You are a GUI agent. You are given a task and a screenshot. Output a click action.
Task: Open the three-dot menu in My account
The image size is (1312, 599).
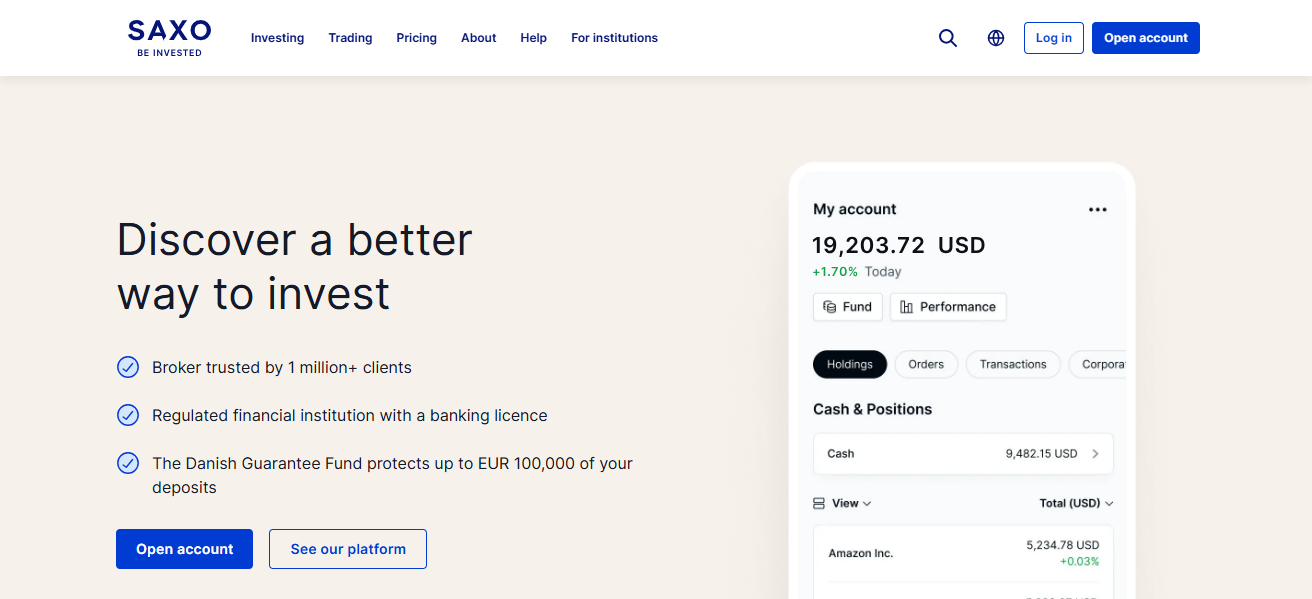1097,209
